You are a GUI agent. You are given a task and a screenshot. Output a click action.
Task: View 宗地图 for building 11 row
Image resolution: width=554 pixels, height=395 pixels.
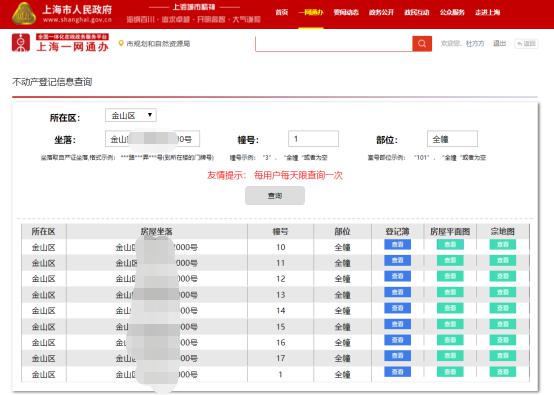point(502,260)
